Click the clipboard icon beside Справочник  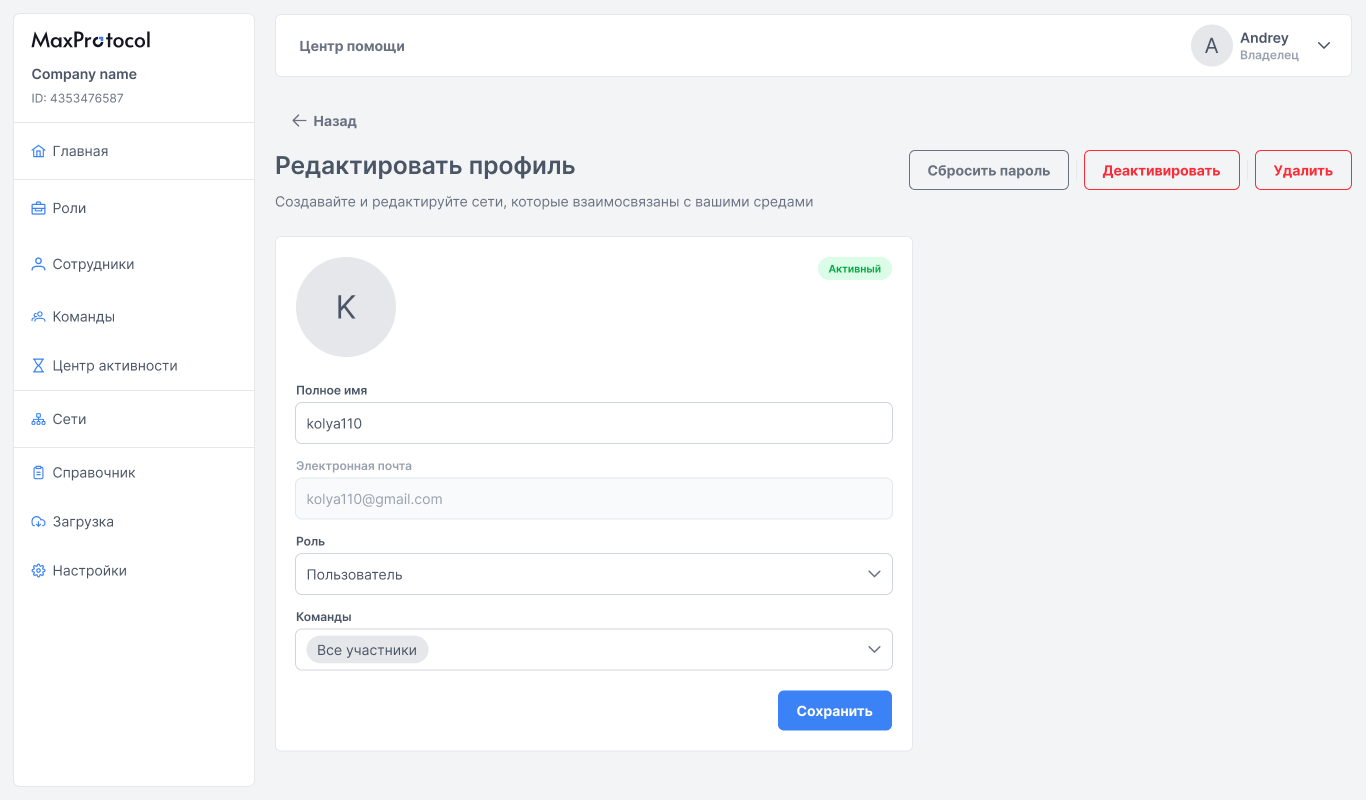pos(39,473)
